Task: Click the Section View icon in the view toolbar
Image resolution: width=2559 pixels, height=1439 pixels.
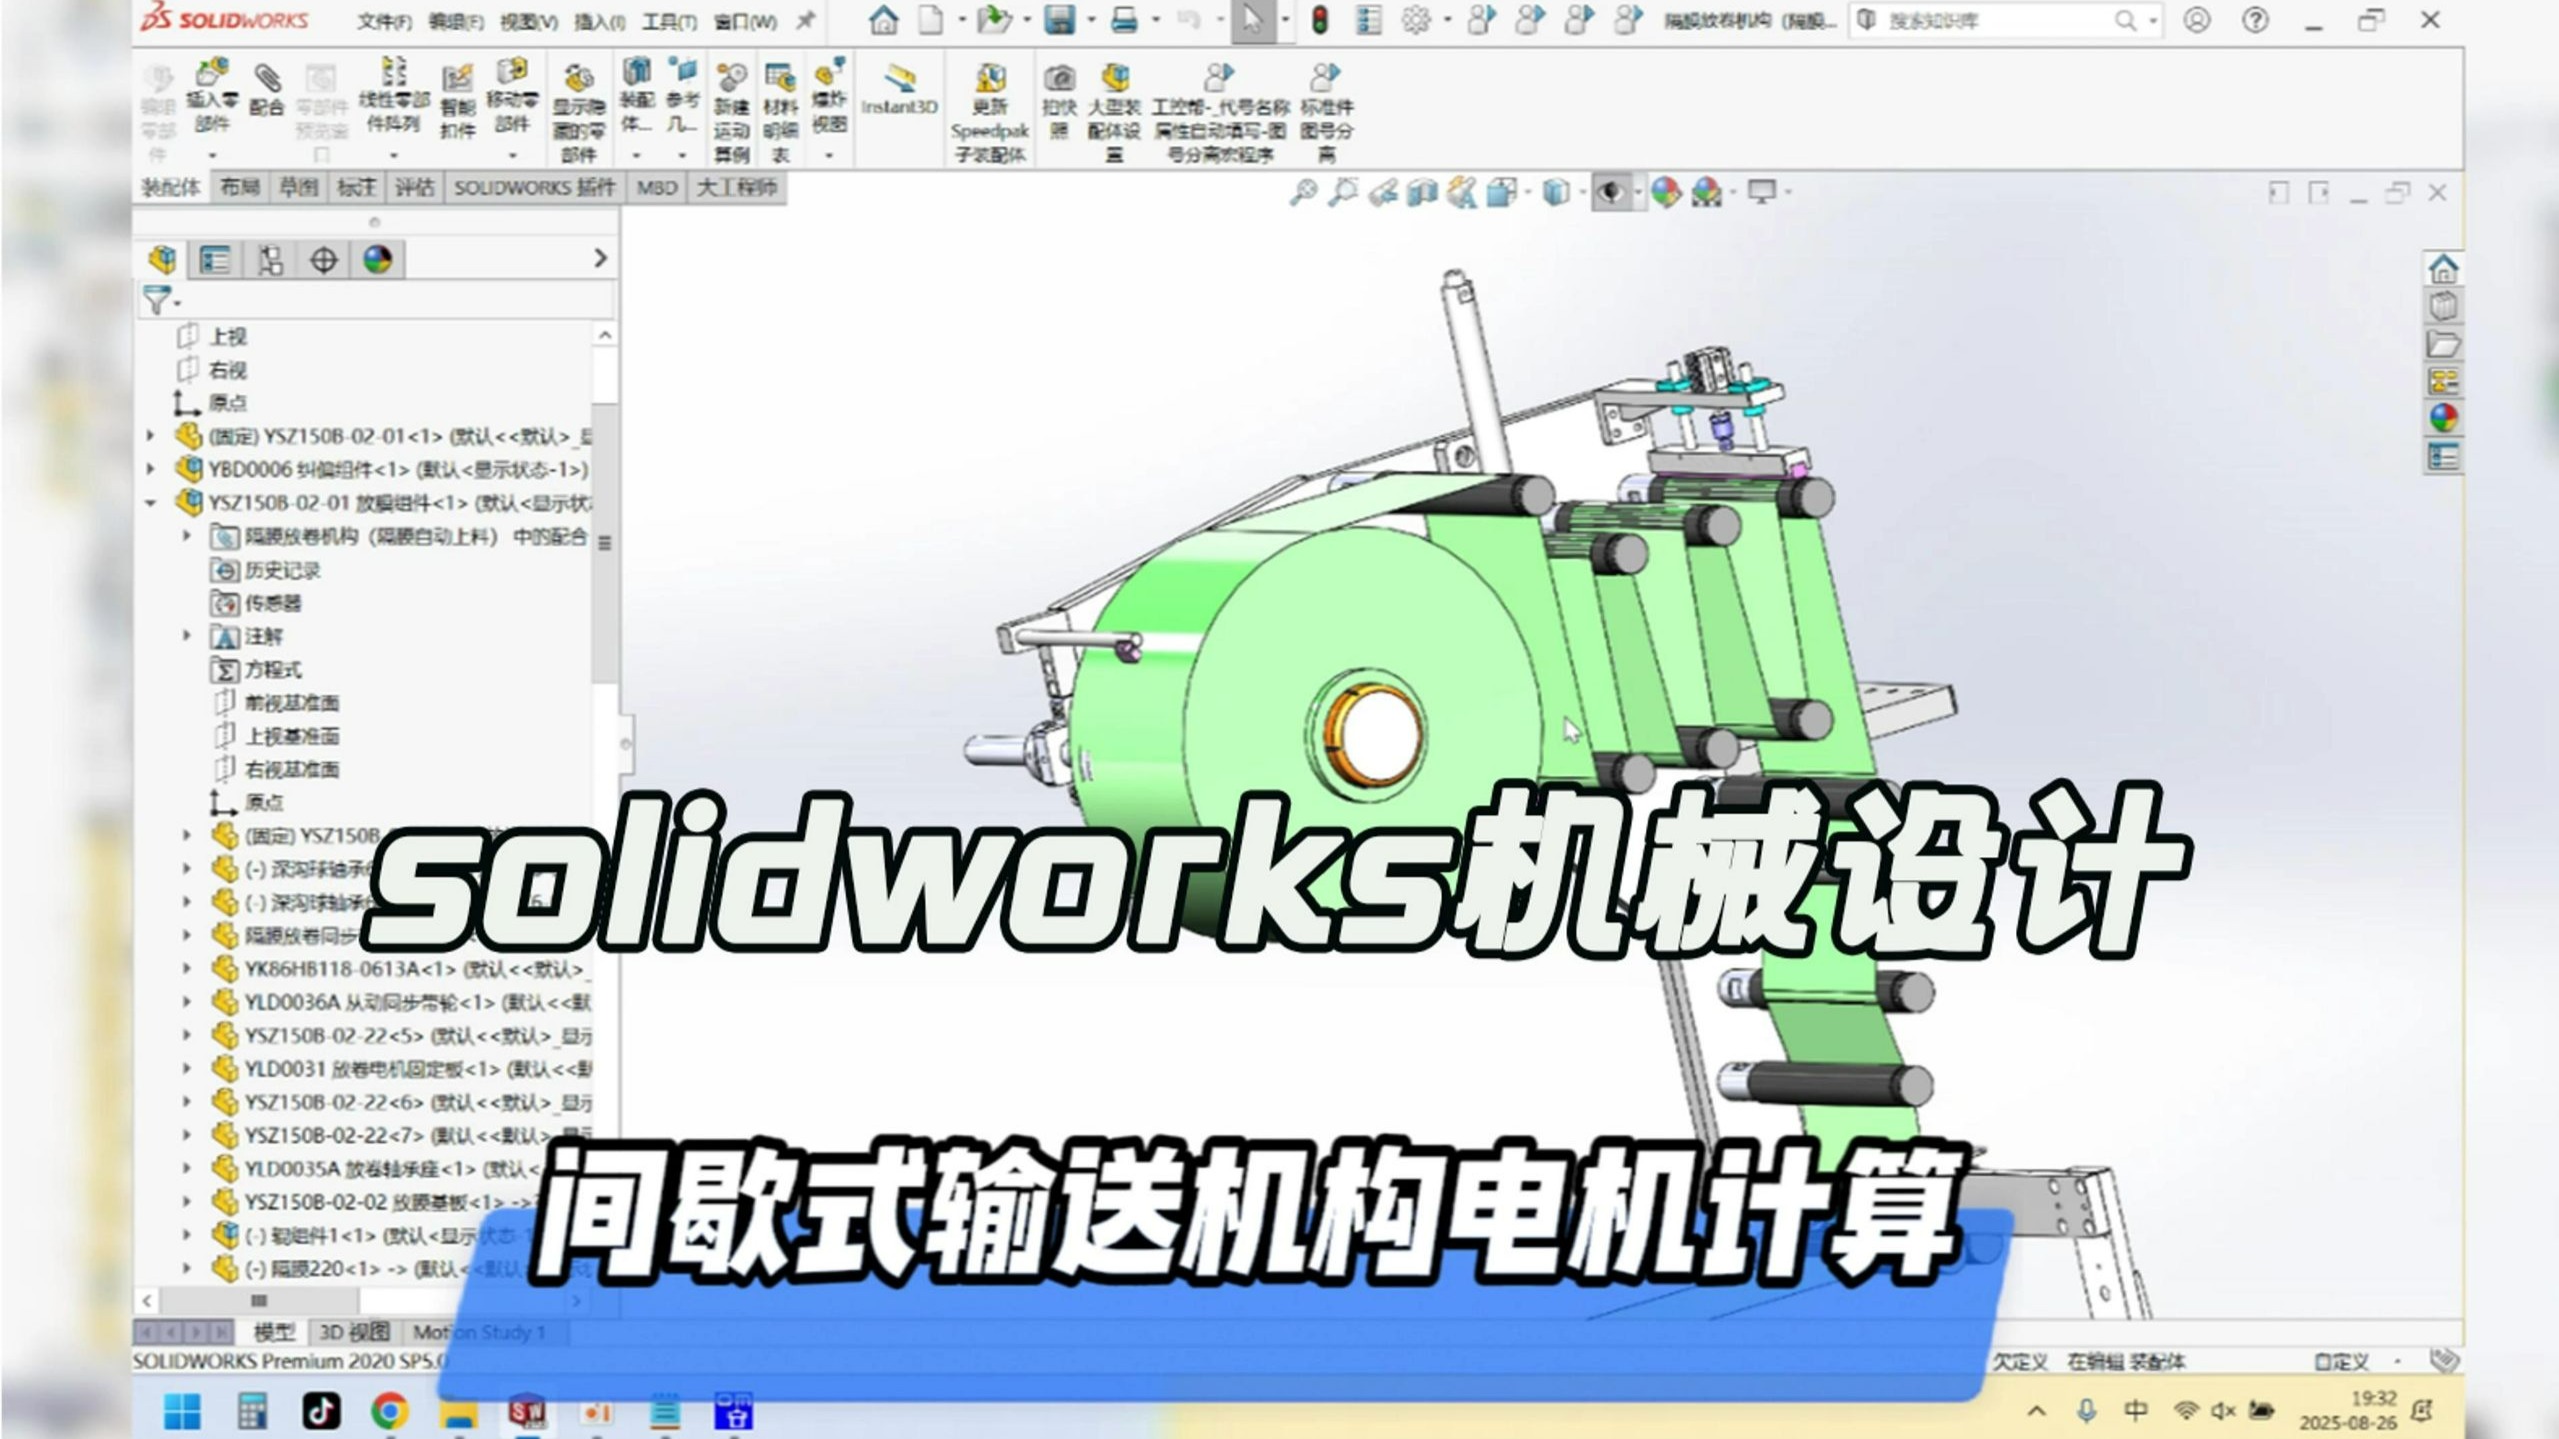Action: pyautogui.click(x=1422, y=192)
